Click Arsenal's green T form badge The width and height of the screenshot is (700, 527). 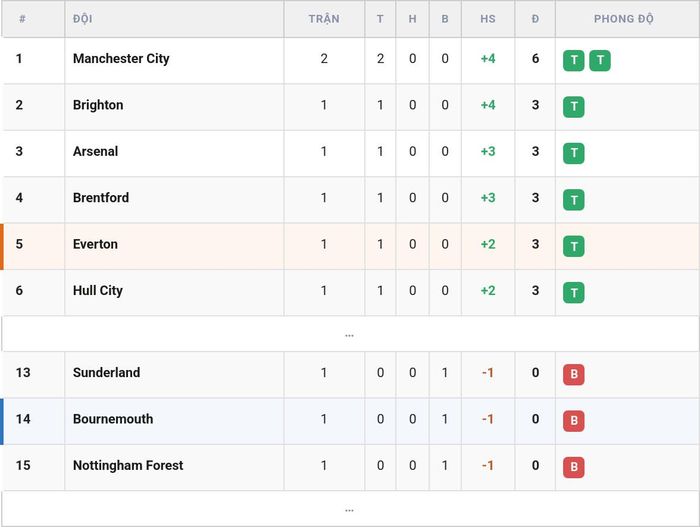tap(574, 153)
